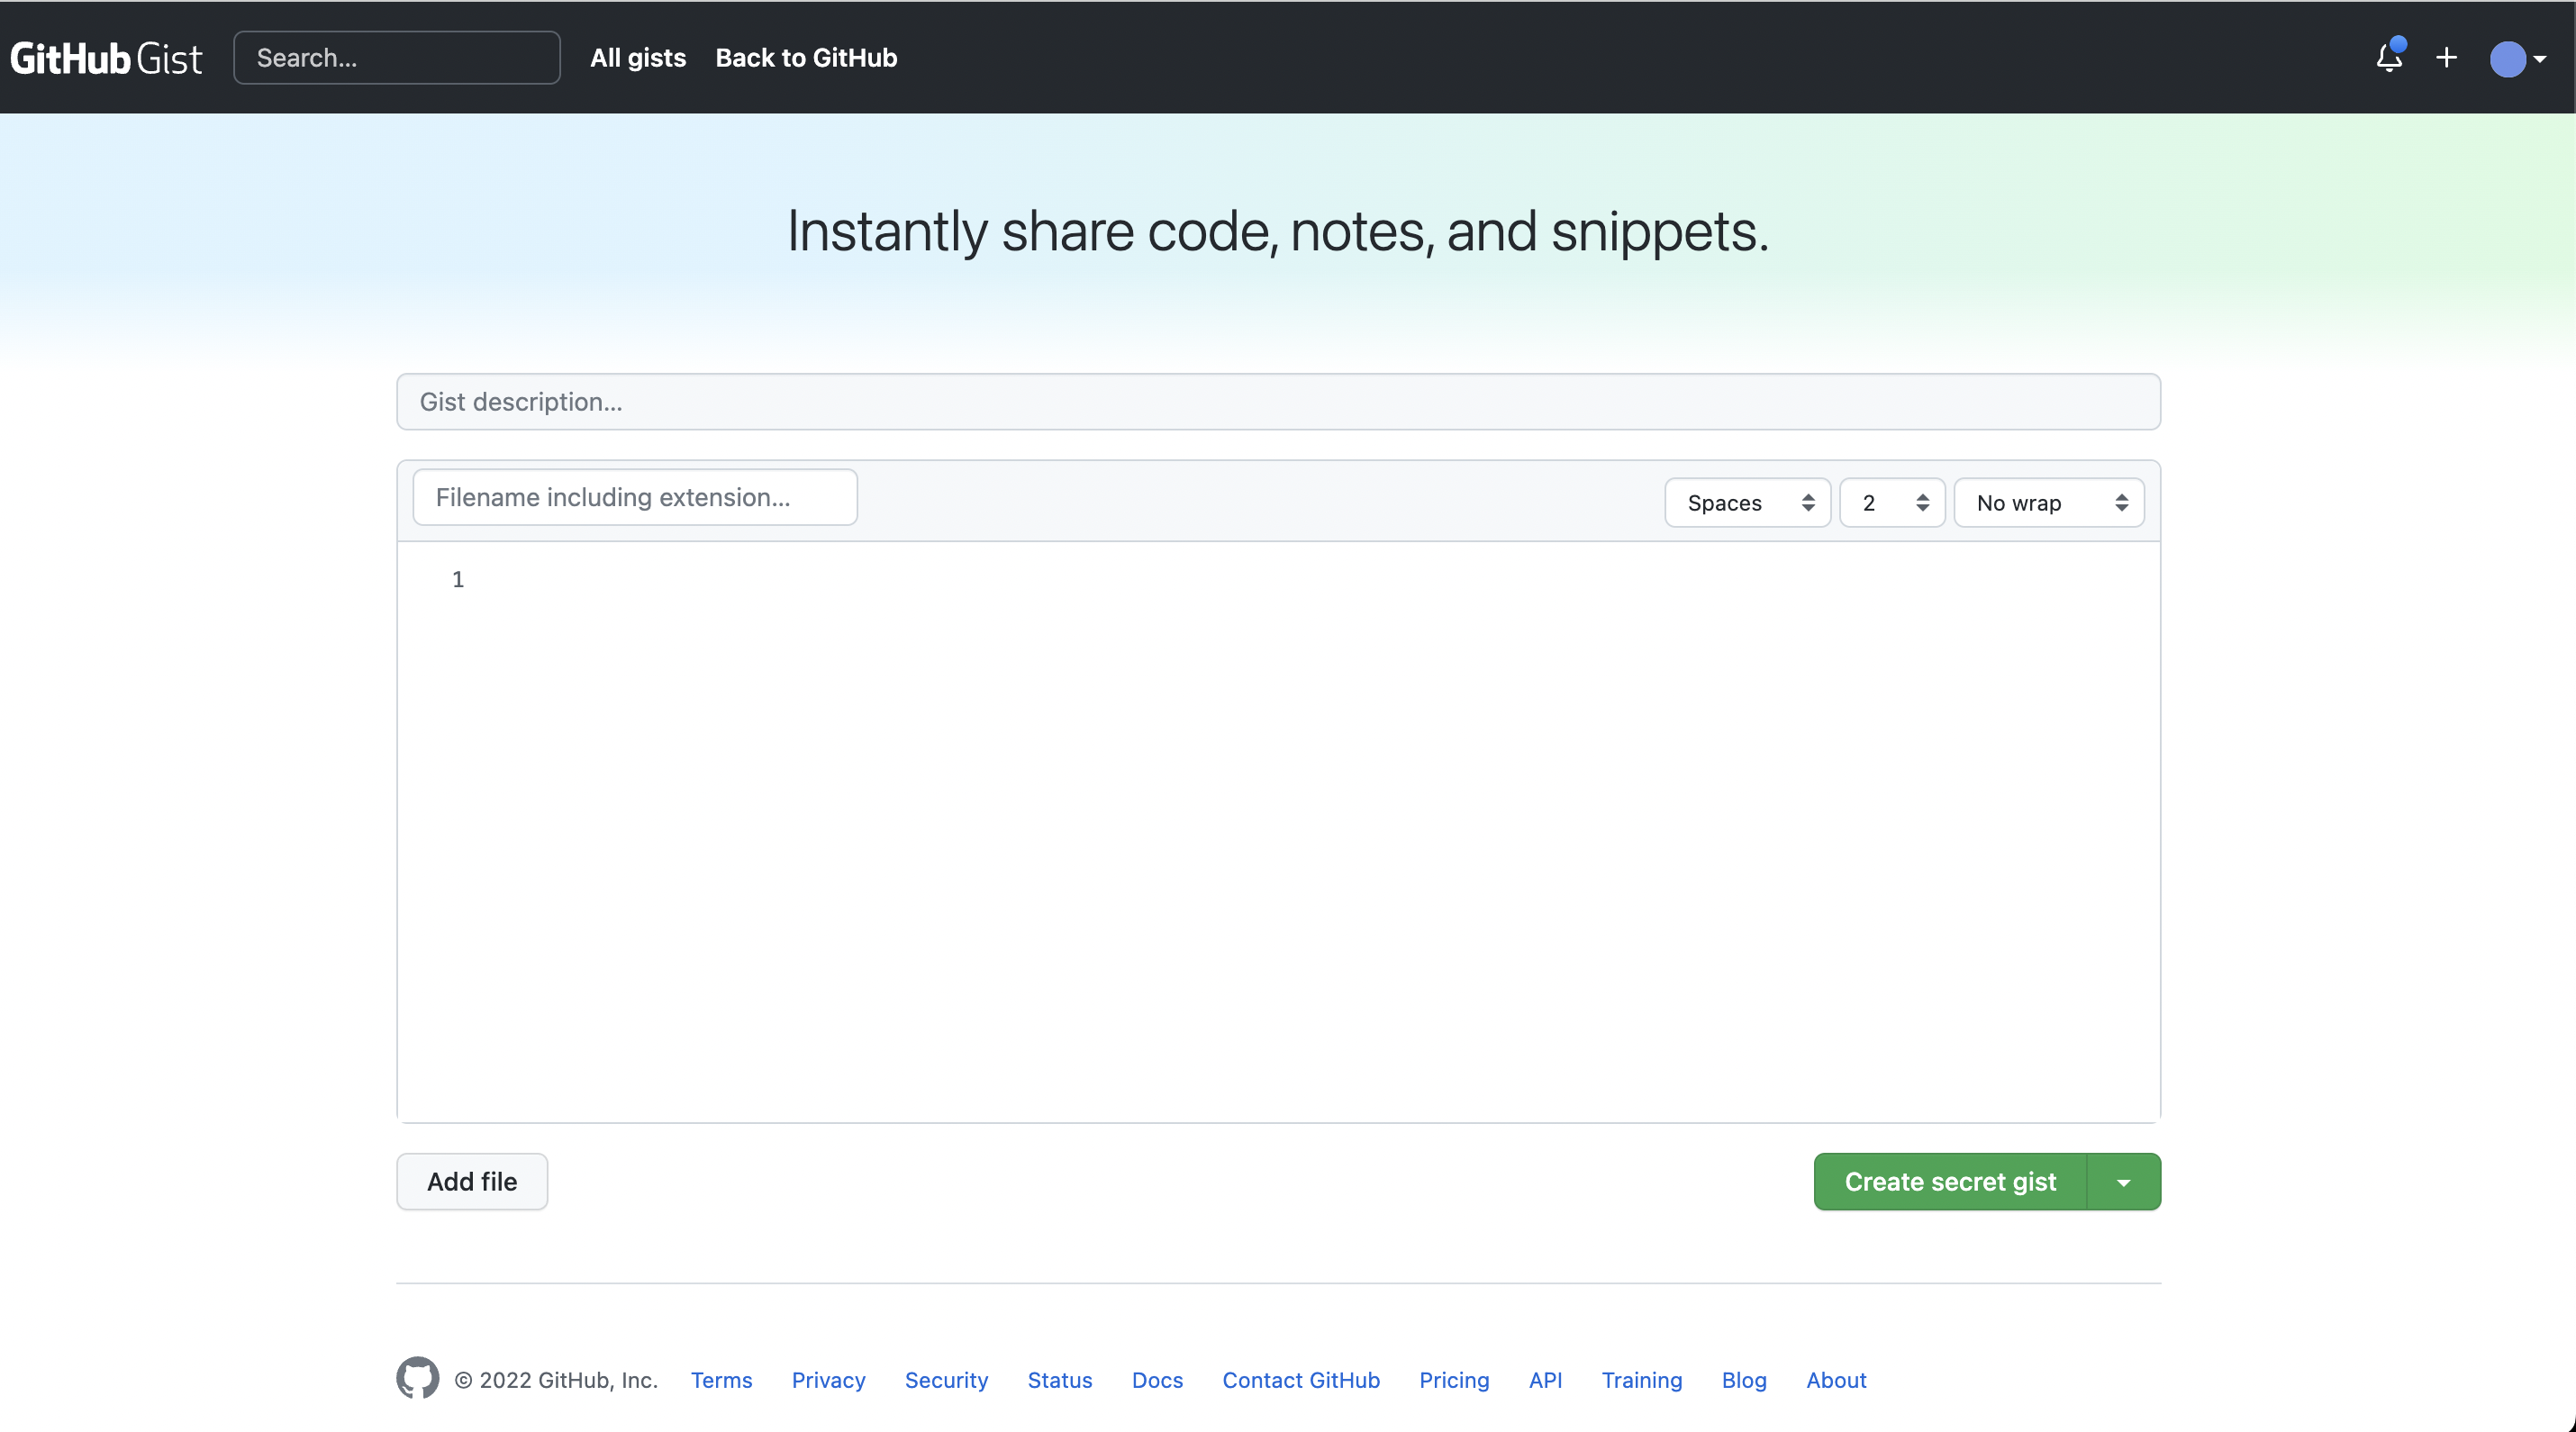The width and height of the screenshot is (2576, 1432).
Task: Go Back to GitHub
Action: 806,58
